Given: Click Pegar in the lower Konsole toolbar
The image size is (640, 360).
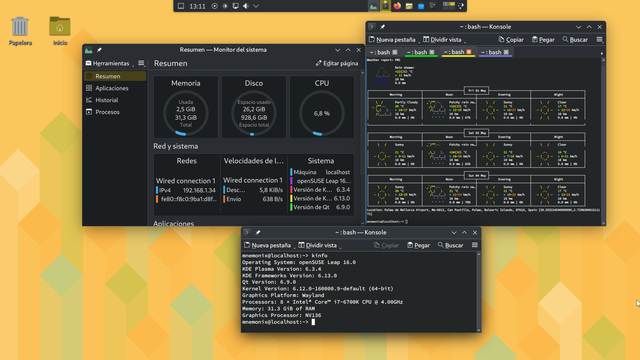Looking at the screenshot, I should tap(419, 245).
